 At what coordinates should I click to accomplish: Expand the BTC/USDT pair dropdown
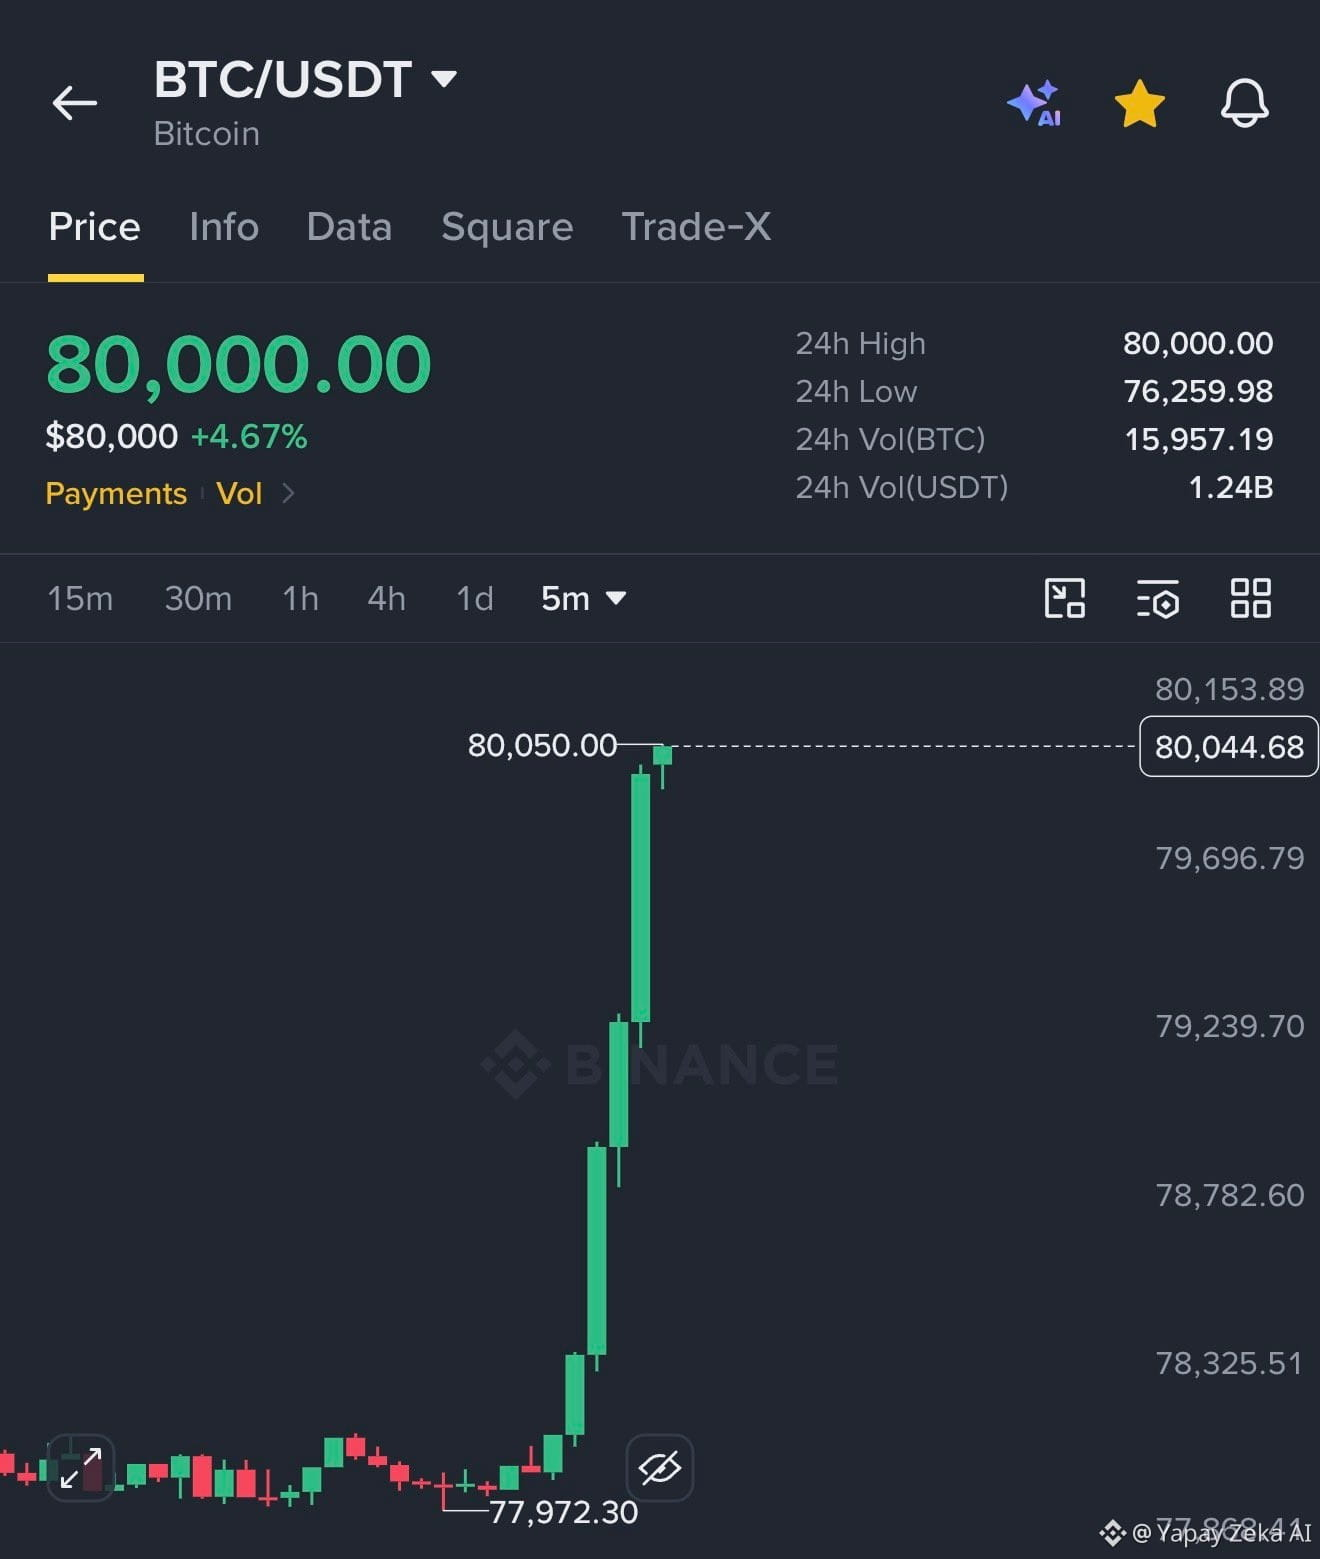(443, 78)
